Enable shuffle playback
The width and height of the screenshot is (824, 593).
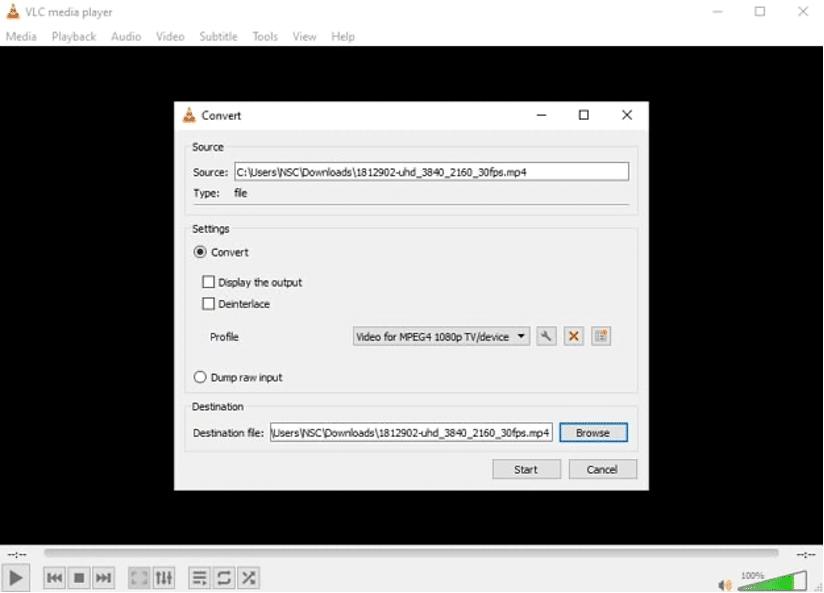coord(248,577)
